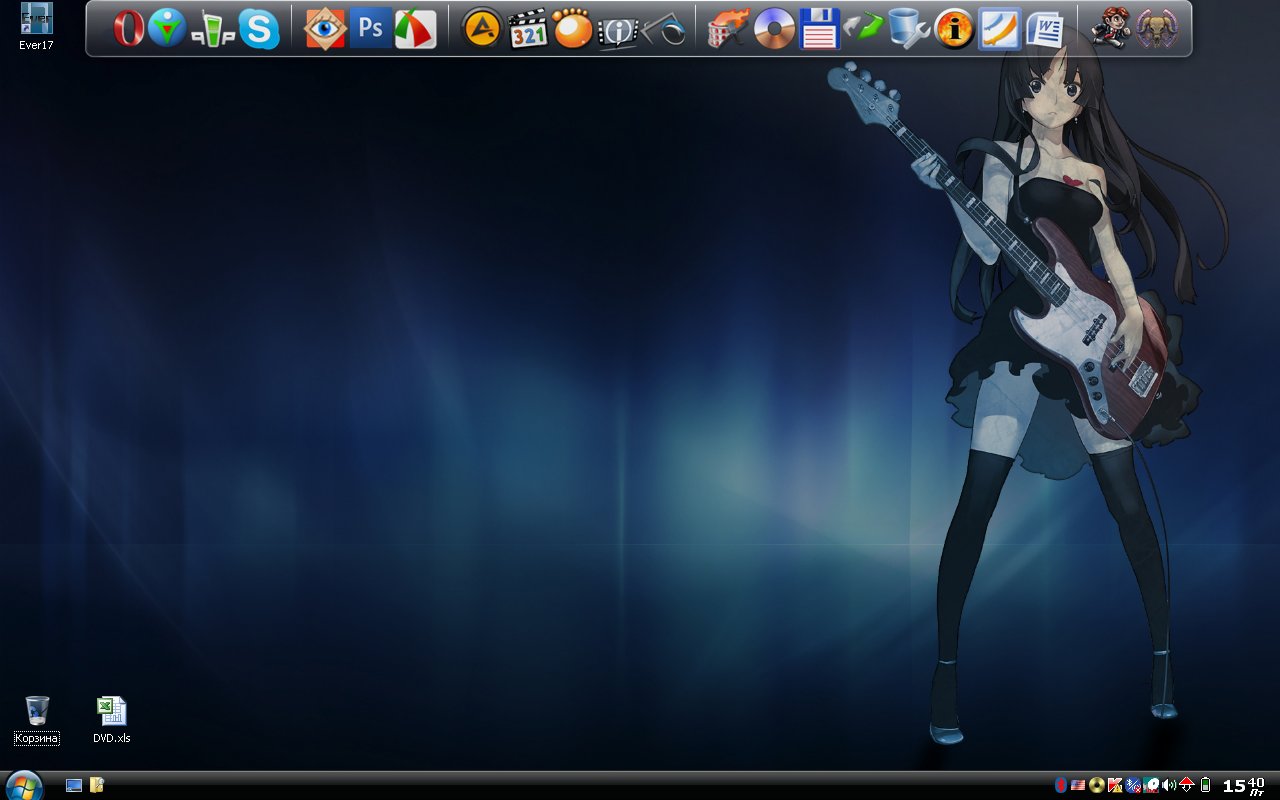Open the bucket and wrench uninstaller icon
Viewport: 1280px width, 800px height.
click(909, 28)
